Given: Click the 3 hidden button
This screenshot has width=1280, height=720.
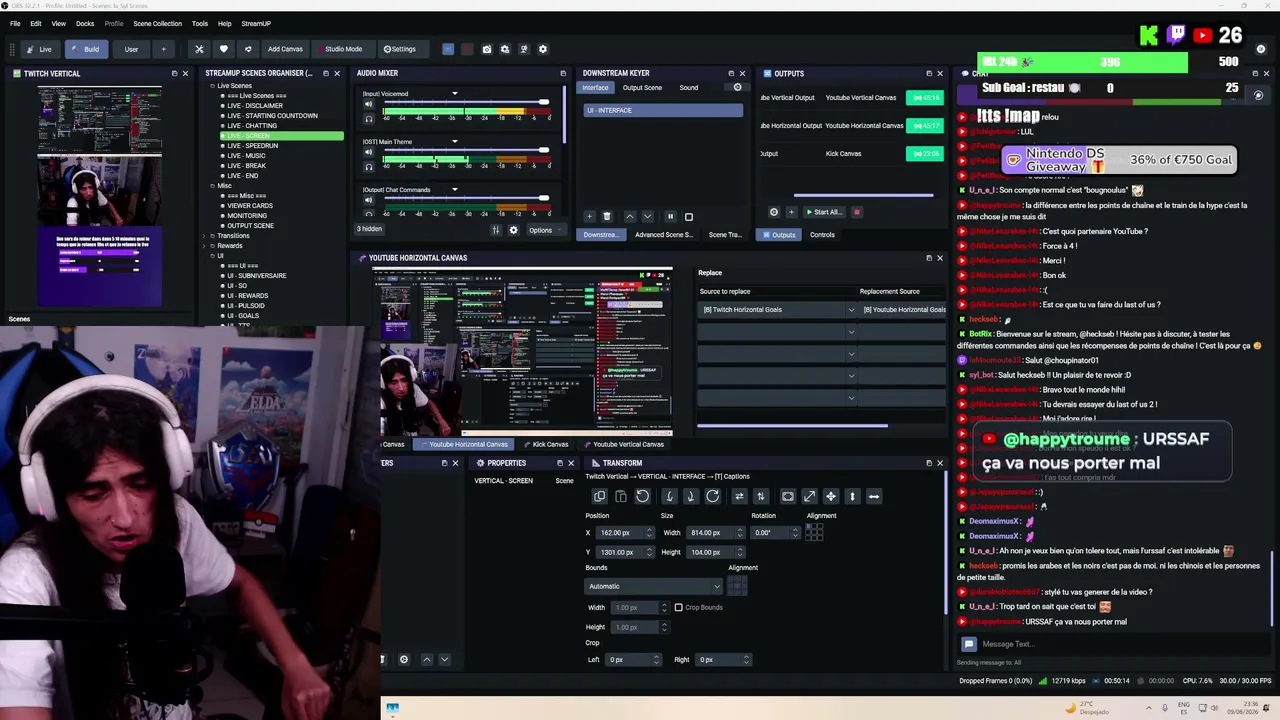Looking at the screenshot, I should 370,229.
